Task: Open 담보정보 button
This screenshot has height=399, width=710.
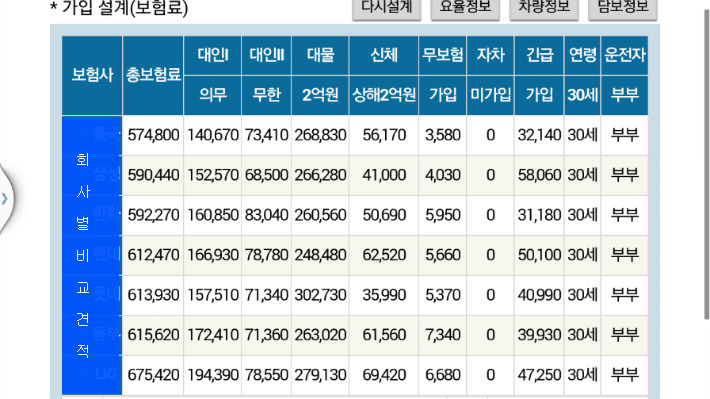Action: tap(623, 9)
